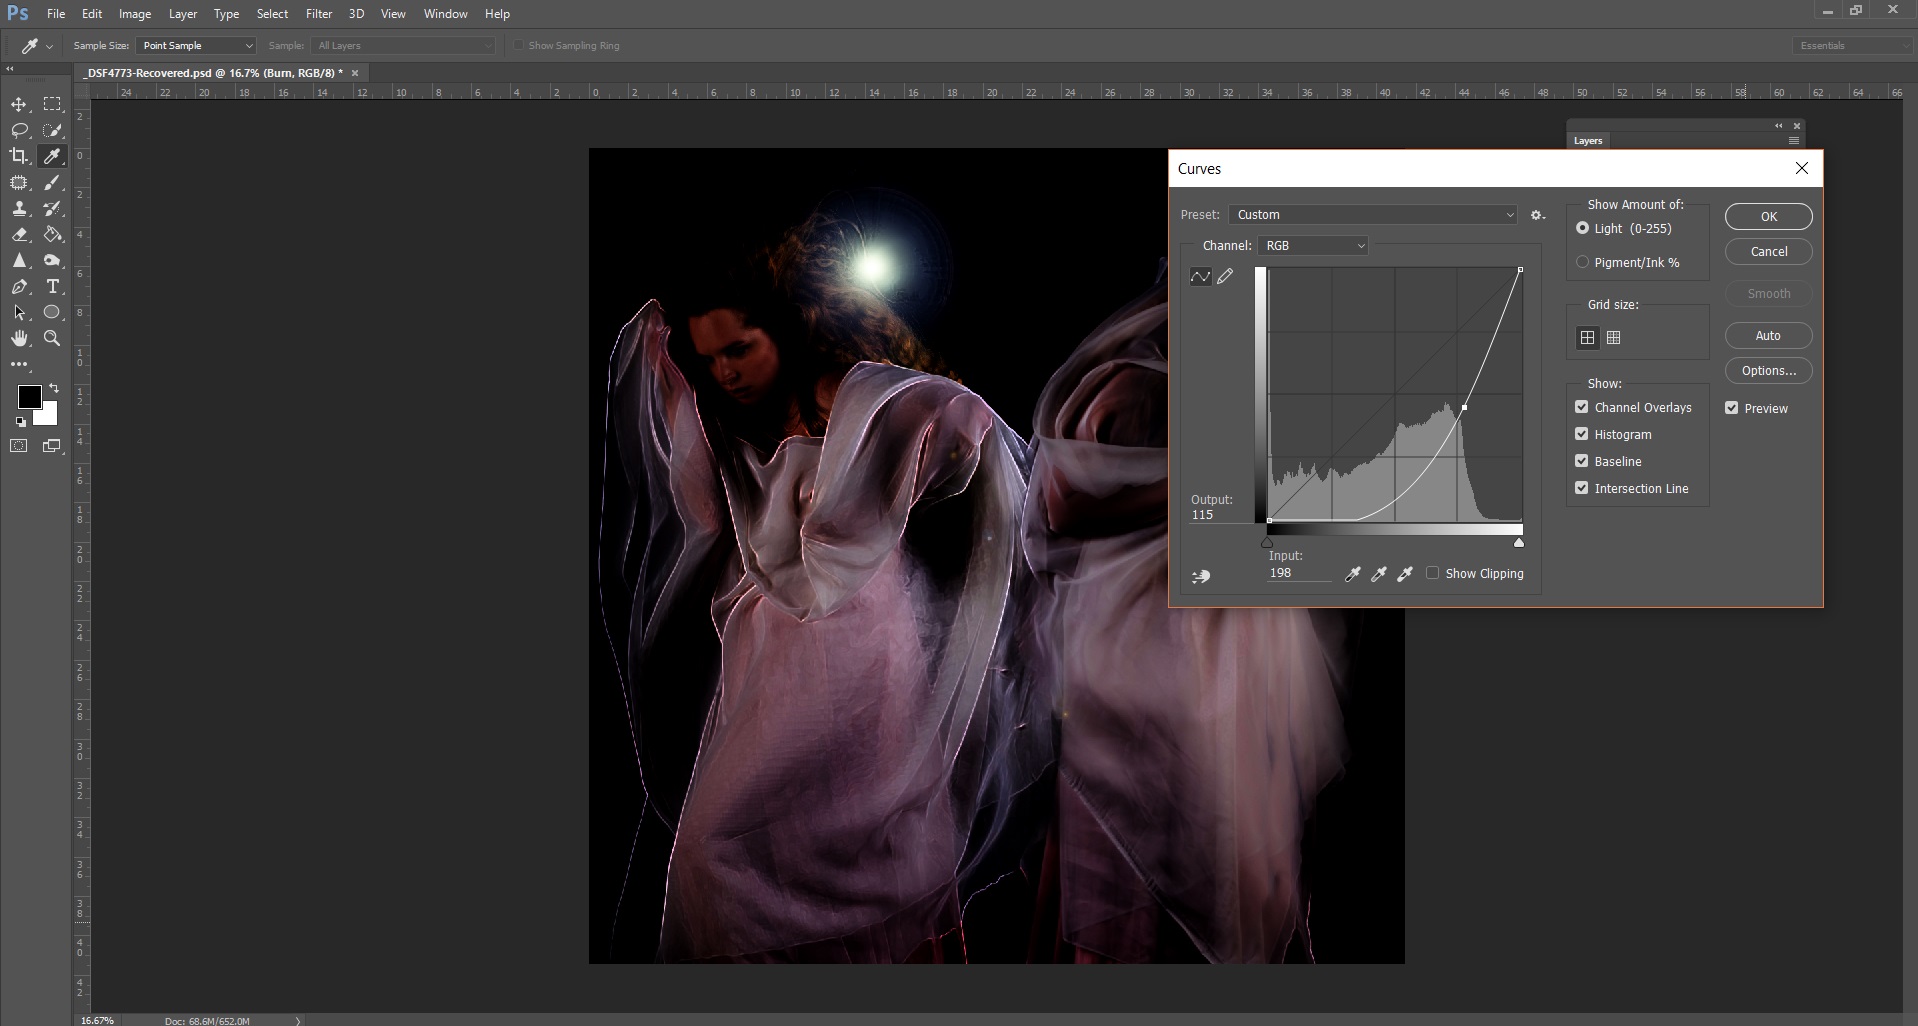Toggle the Preview checkbox
This screenshot has width=1918, height=1026.
pos(1731,408)
